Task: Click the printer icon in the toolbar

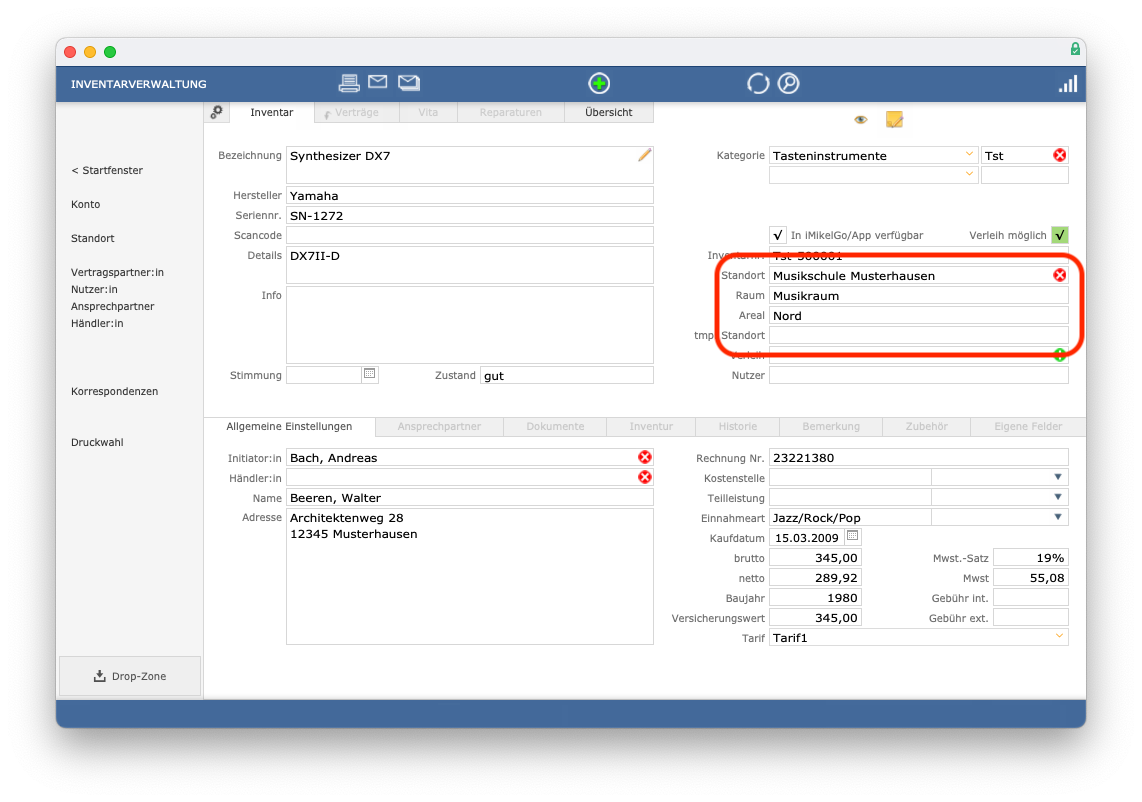Action: 349,84
